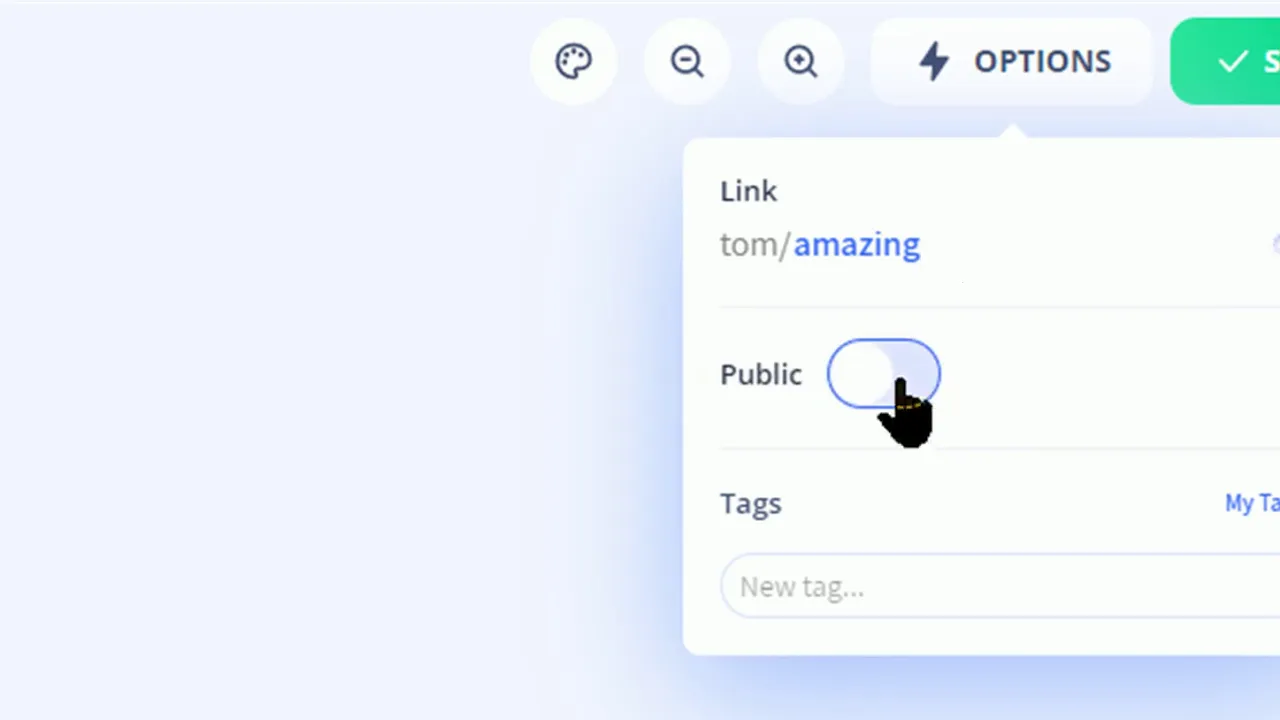Click the gray 'tom/' link prefix
The height and width of the screenshot is (720, 1280).
point(756,244)
